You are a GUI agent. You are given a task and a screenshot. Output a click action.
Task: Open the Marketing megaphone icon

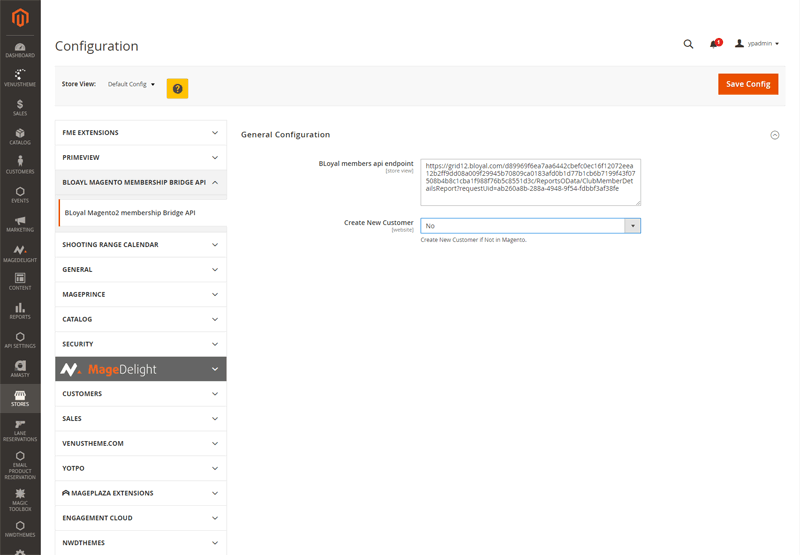(x=20, y=223)
